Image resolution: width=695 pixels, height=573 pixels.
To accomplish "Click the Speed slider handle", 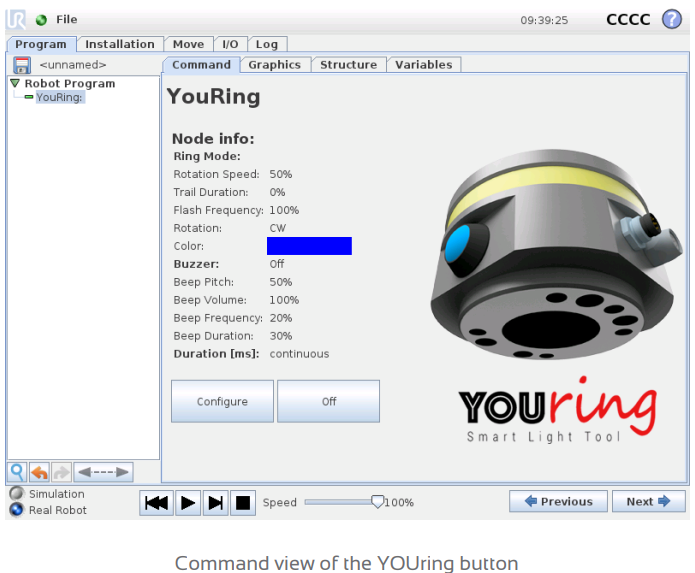I will (377, 502).
